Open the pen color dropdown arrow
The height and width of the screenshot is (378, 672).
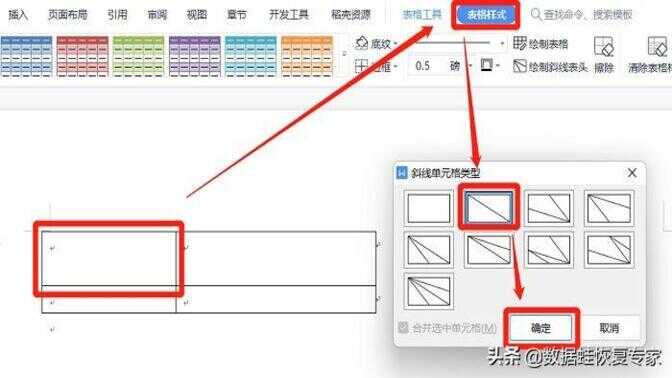[x=498, y=66]
